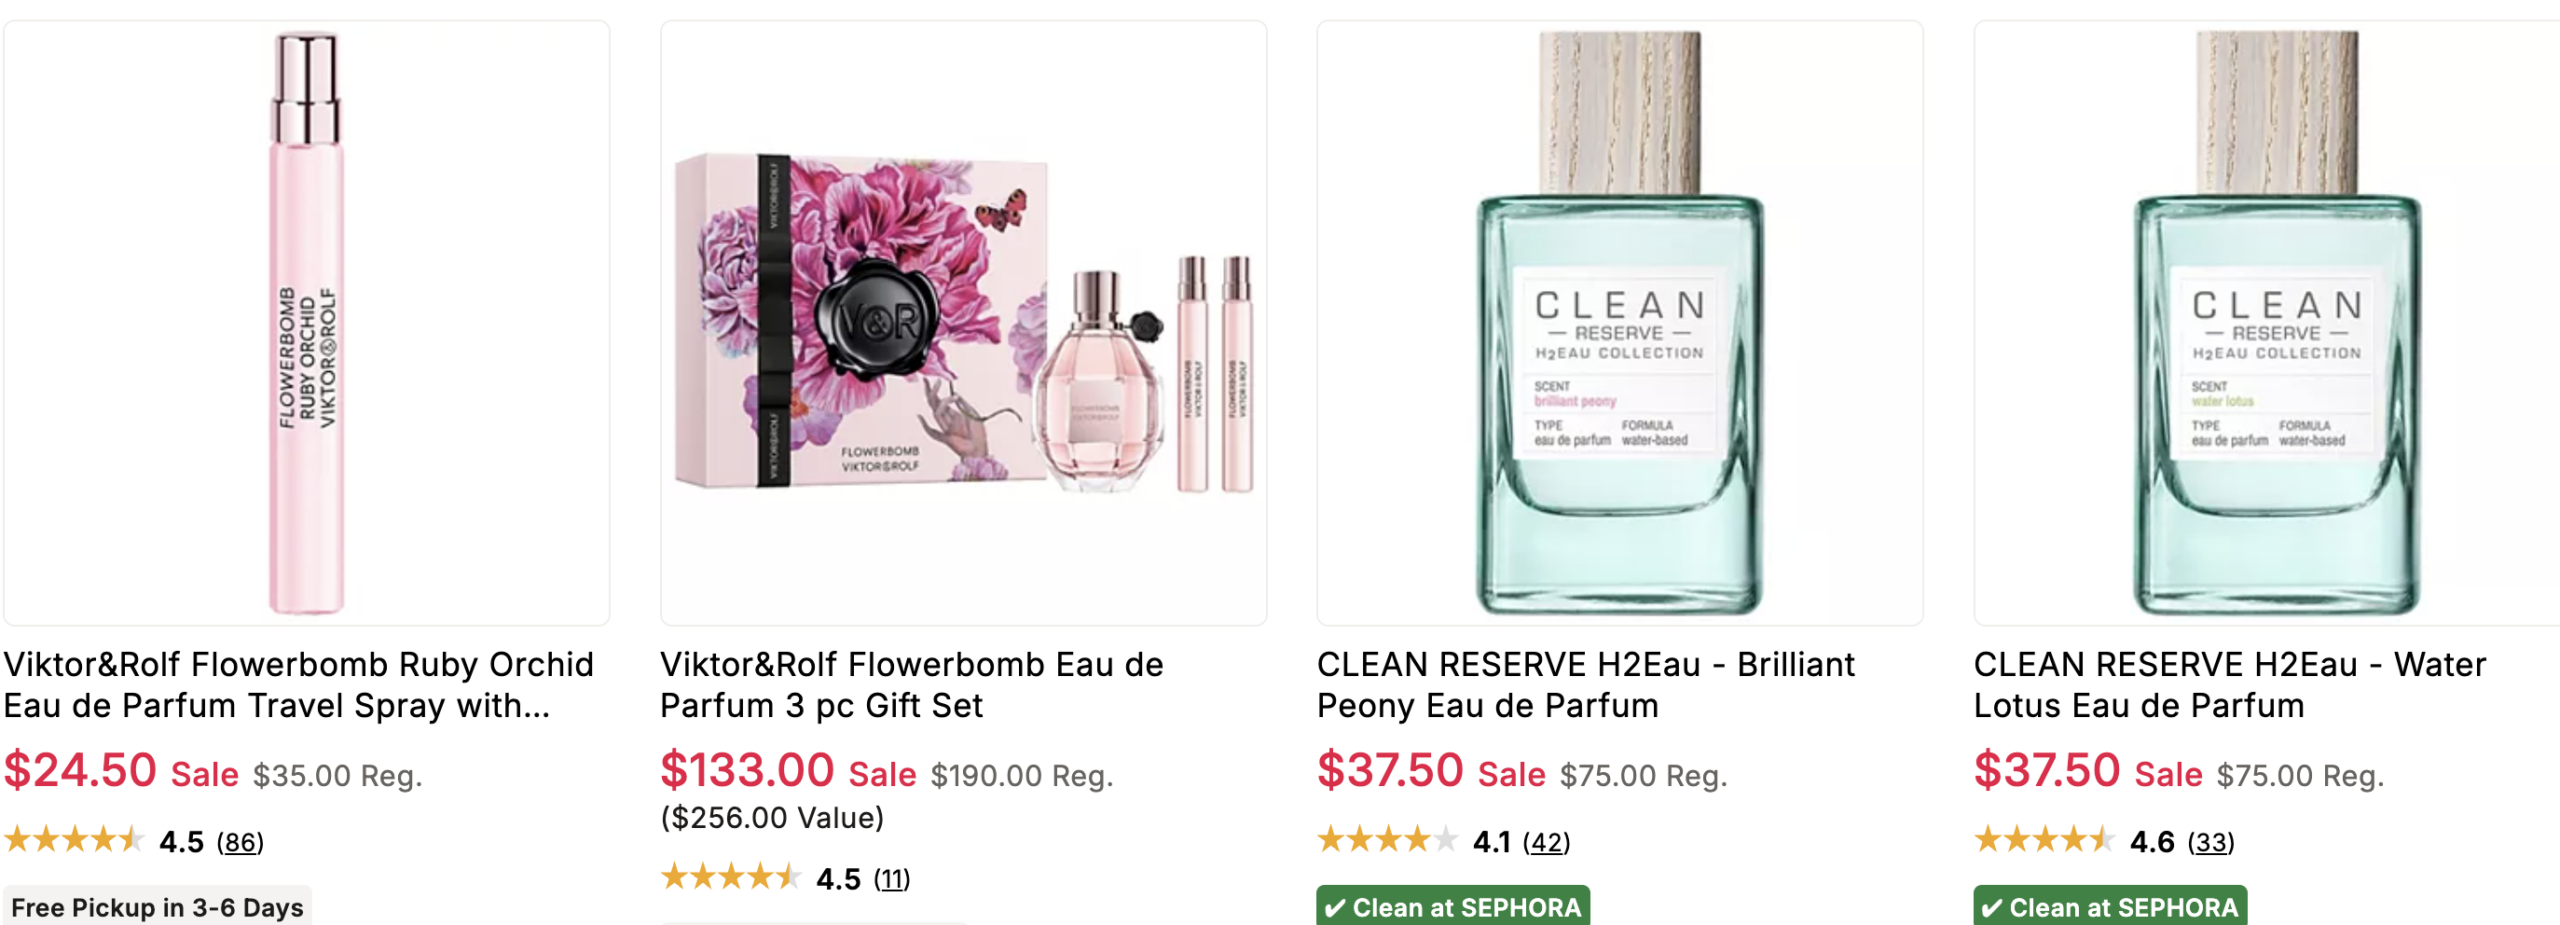Click the star rating icons for Water Lotus
This screenshot has width=2560, height=925.
(2044, 840)
